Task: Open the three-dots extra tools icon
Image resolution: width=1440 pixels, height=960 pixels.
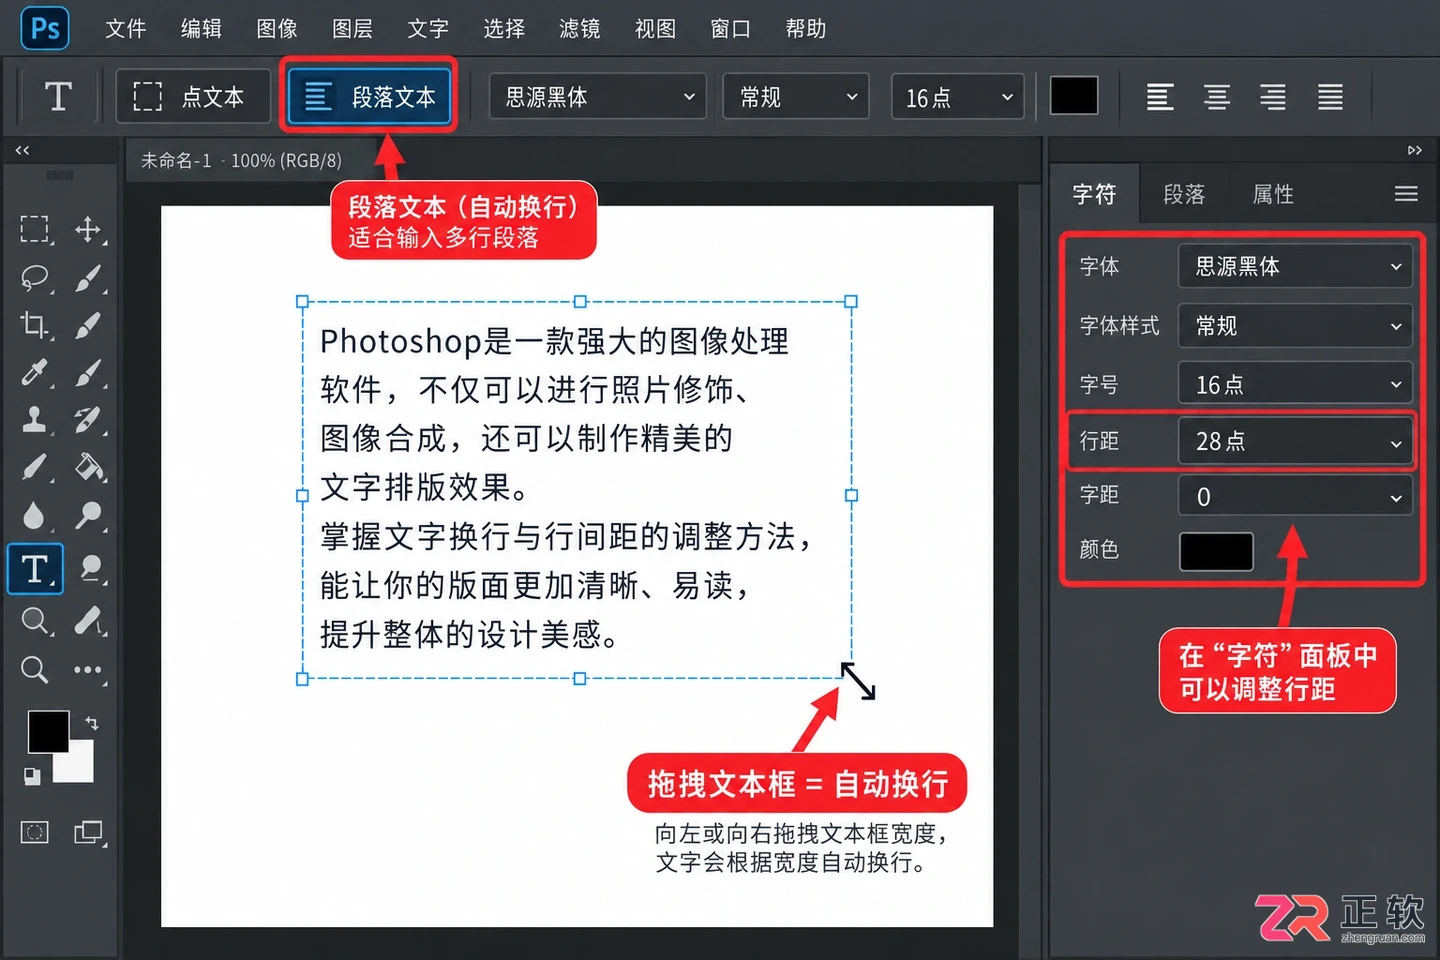Action: pos(88,670)
